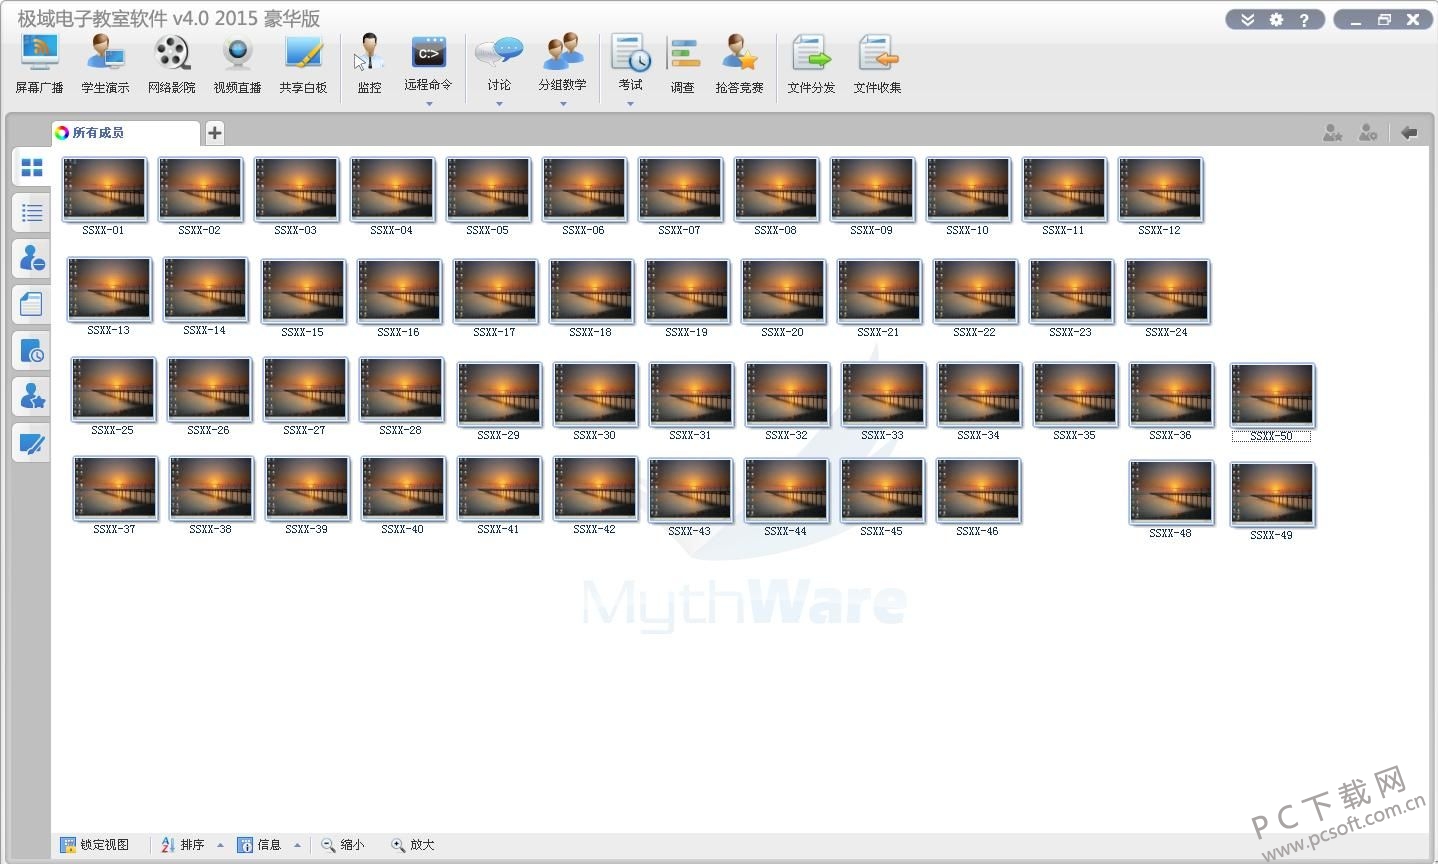The height and width of the screenshot is (864, 1438).
Task: Click 放大 zoom in button
Action: tap(412, 845)
